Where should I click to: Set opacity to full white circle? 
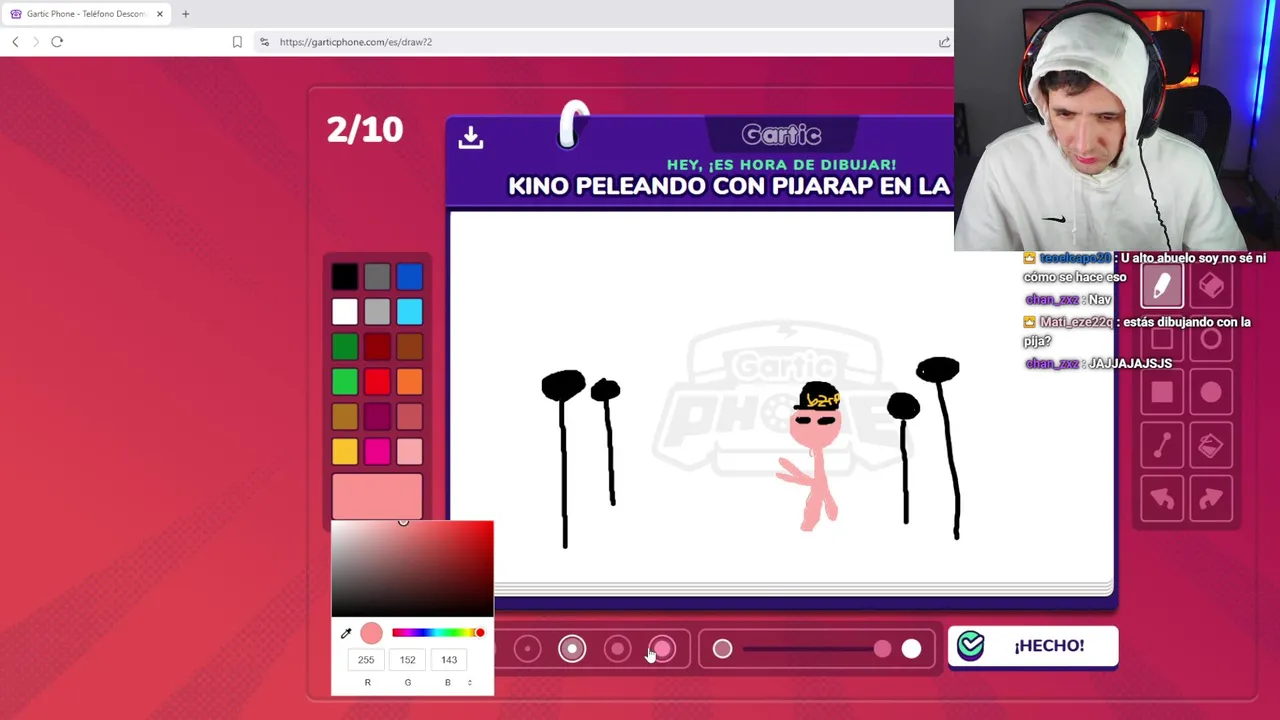pos(911,650)
